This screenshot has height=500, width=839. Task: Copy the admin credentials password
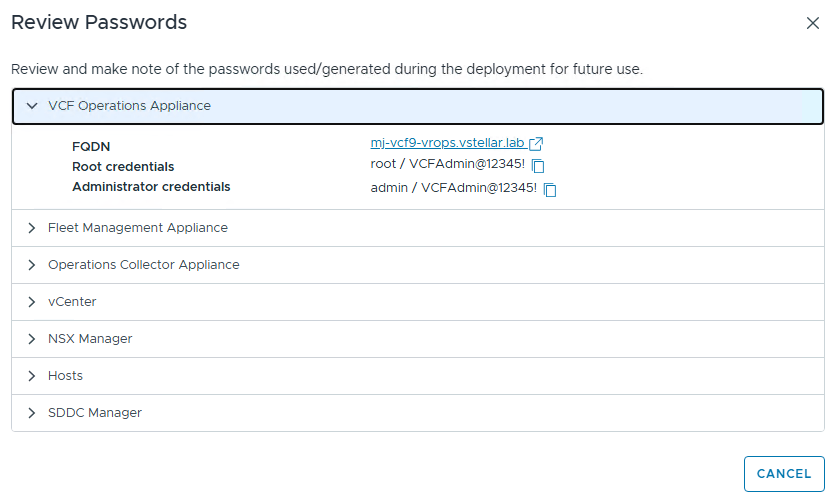[x=550, y=189]
